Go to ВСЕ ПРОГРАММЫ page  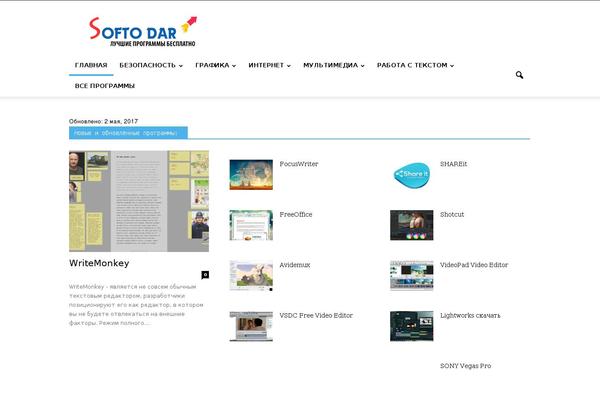(x=105, y=86)
